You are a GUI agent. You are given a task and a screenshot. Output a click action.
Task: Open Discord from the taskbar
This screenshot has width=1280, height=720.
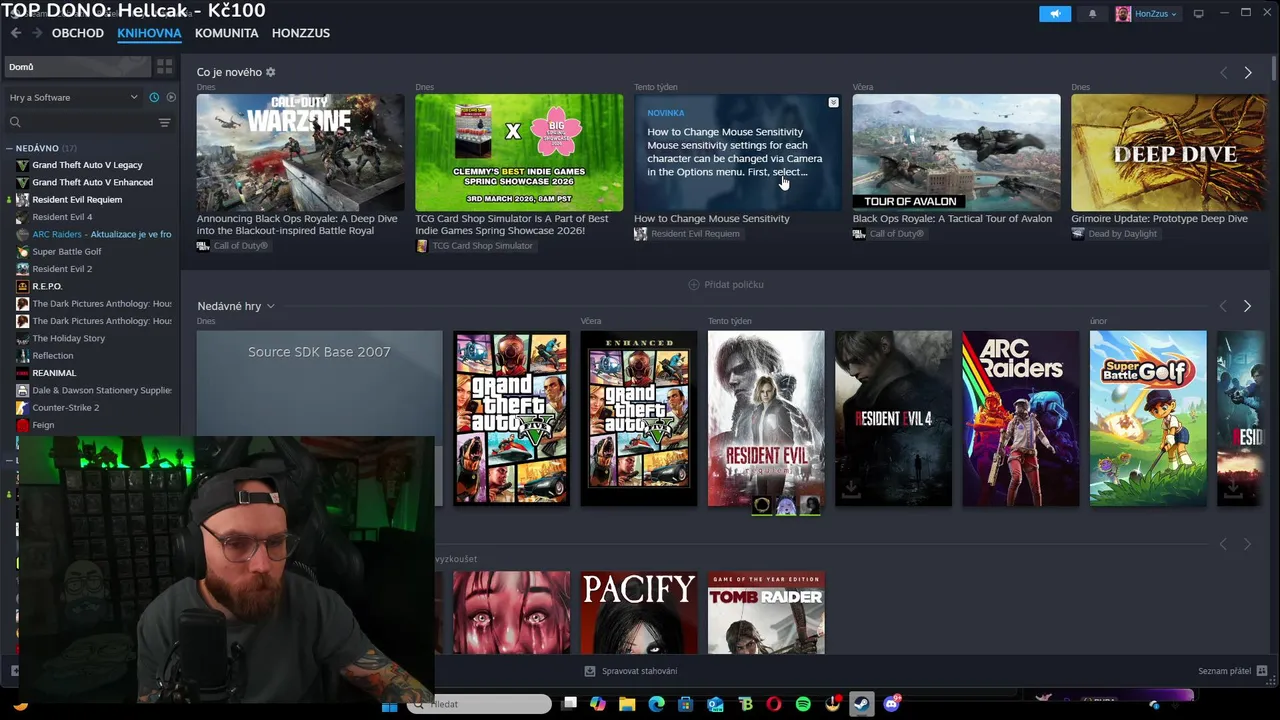[x=891, y=704]
